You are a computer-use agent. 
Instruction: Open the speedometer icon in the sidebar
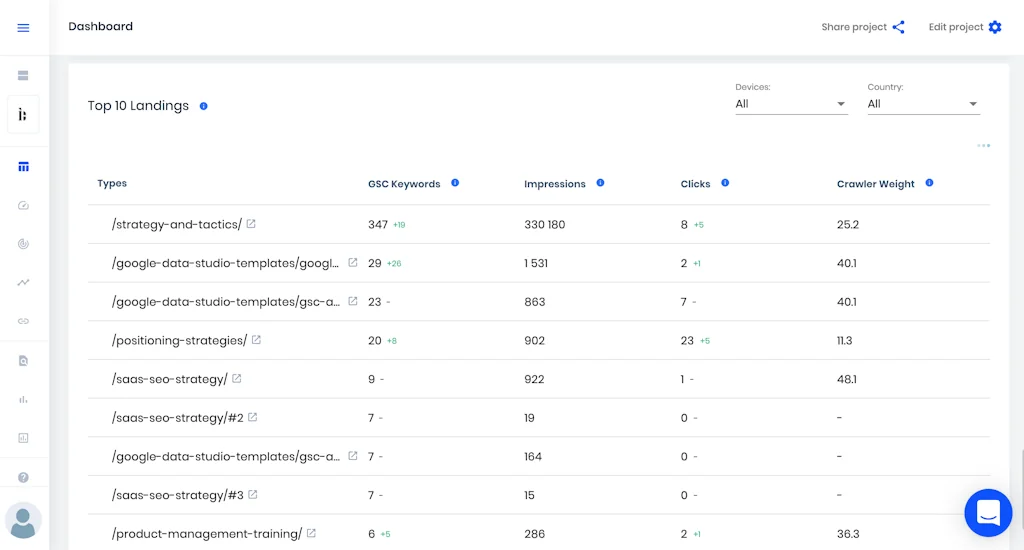24,206
